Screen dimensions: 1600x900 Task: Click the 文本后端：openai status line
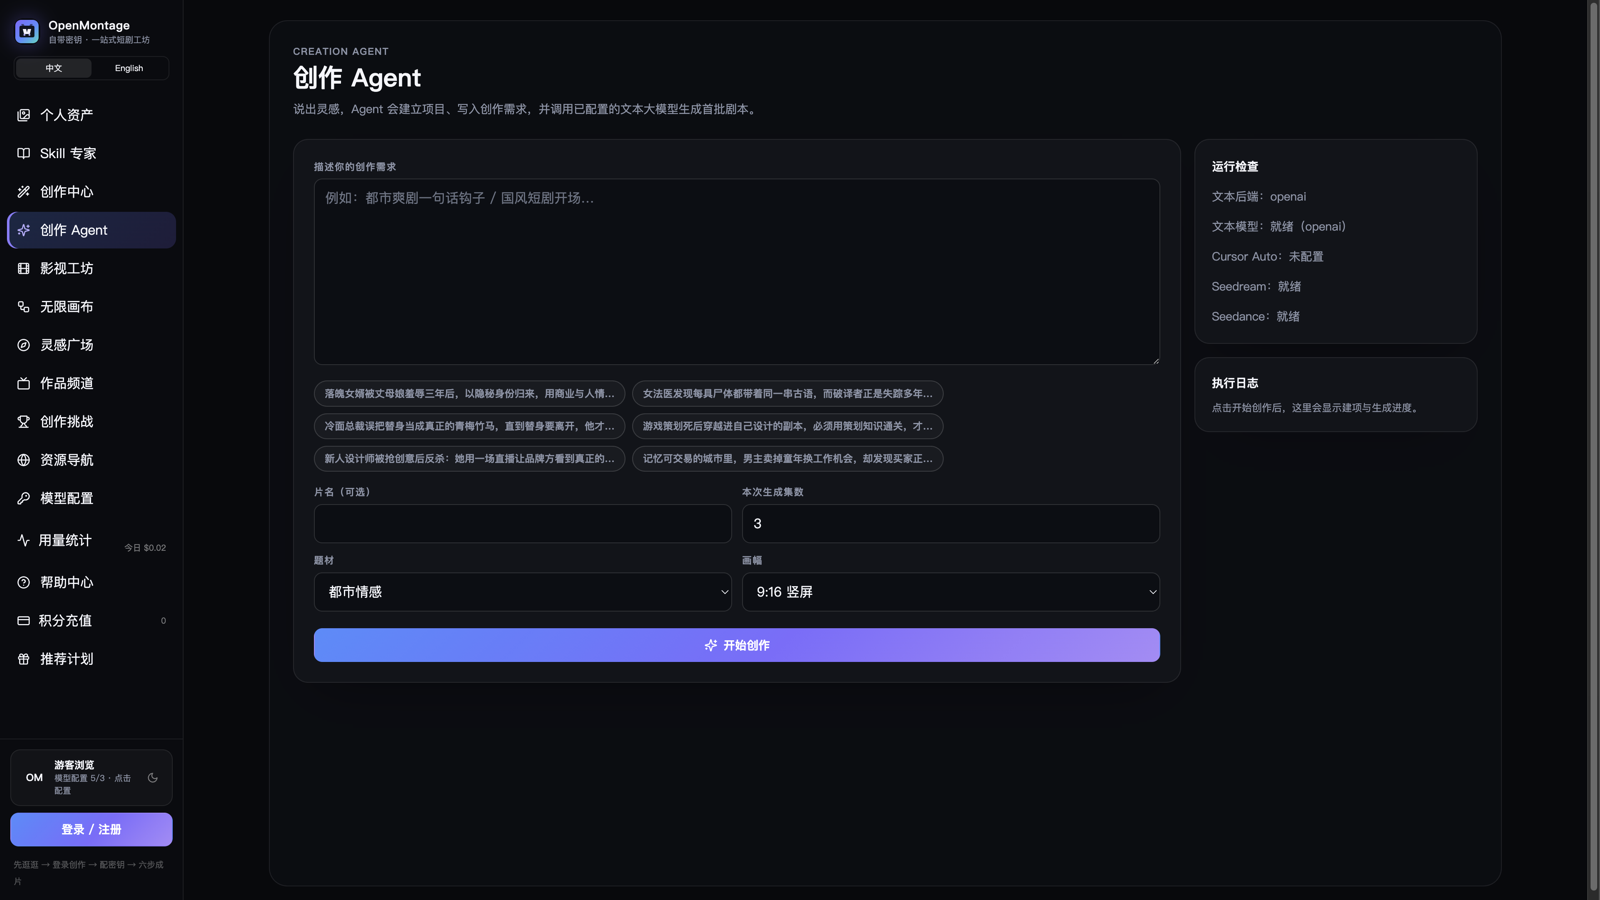point(1258,197)
